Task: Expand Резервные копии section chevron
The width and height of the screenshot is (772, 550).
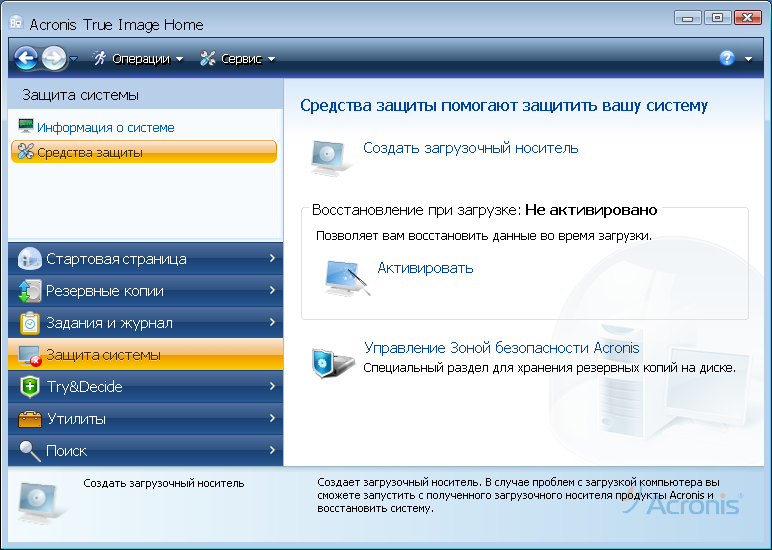Action: pyautogui.click(x=272, y=291)
